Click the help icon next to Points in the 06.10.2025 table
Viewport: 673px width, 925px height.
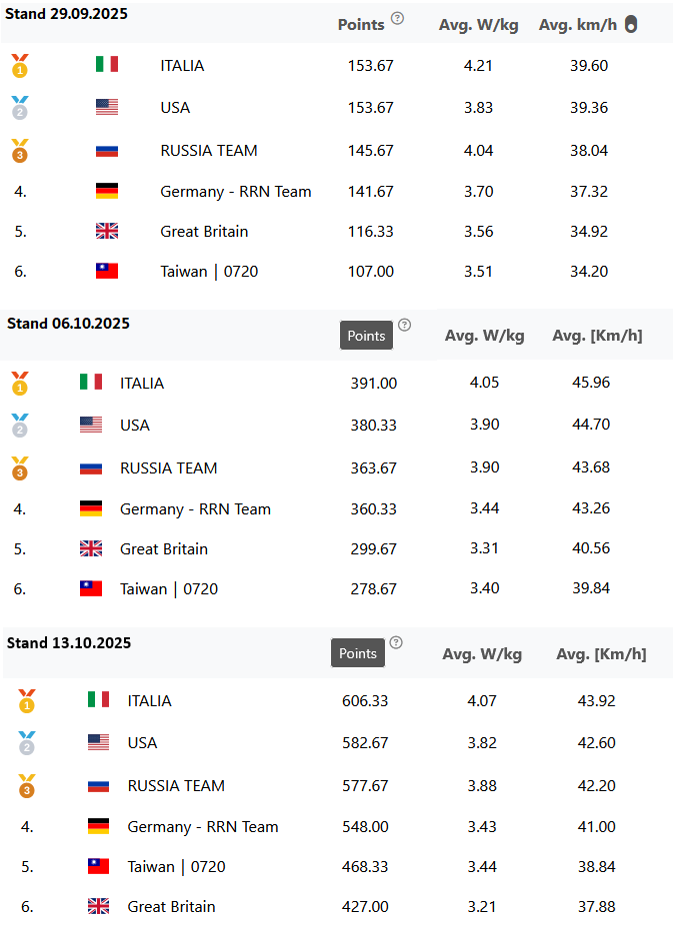(x=404, y=325)
